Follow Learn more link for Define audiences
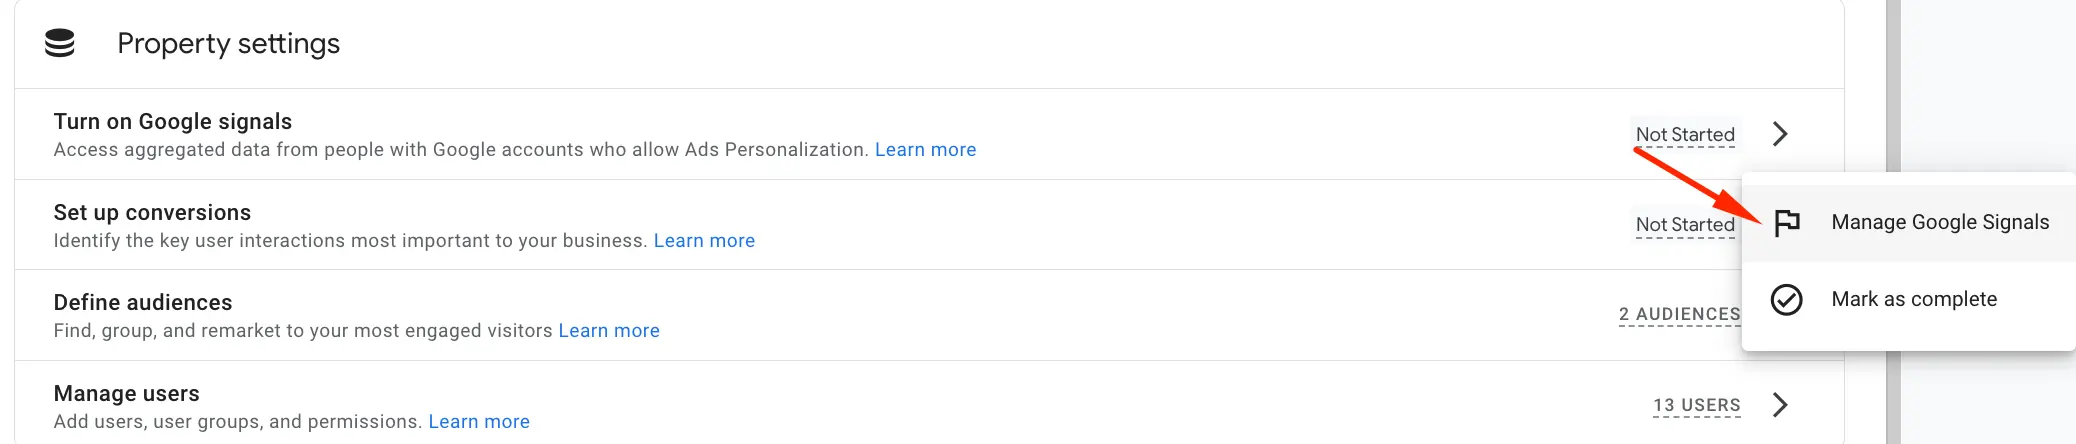This screenshot has width=2076, height=444. 609,331
